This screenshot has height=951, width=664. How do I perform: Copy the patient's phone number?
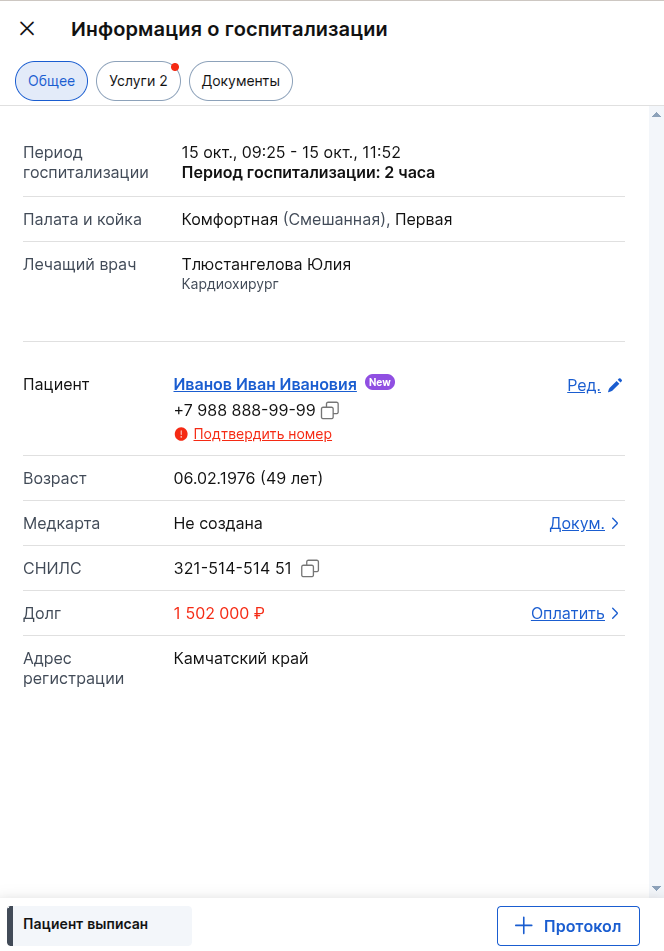tap(330, 409)
